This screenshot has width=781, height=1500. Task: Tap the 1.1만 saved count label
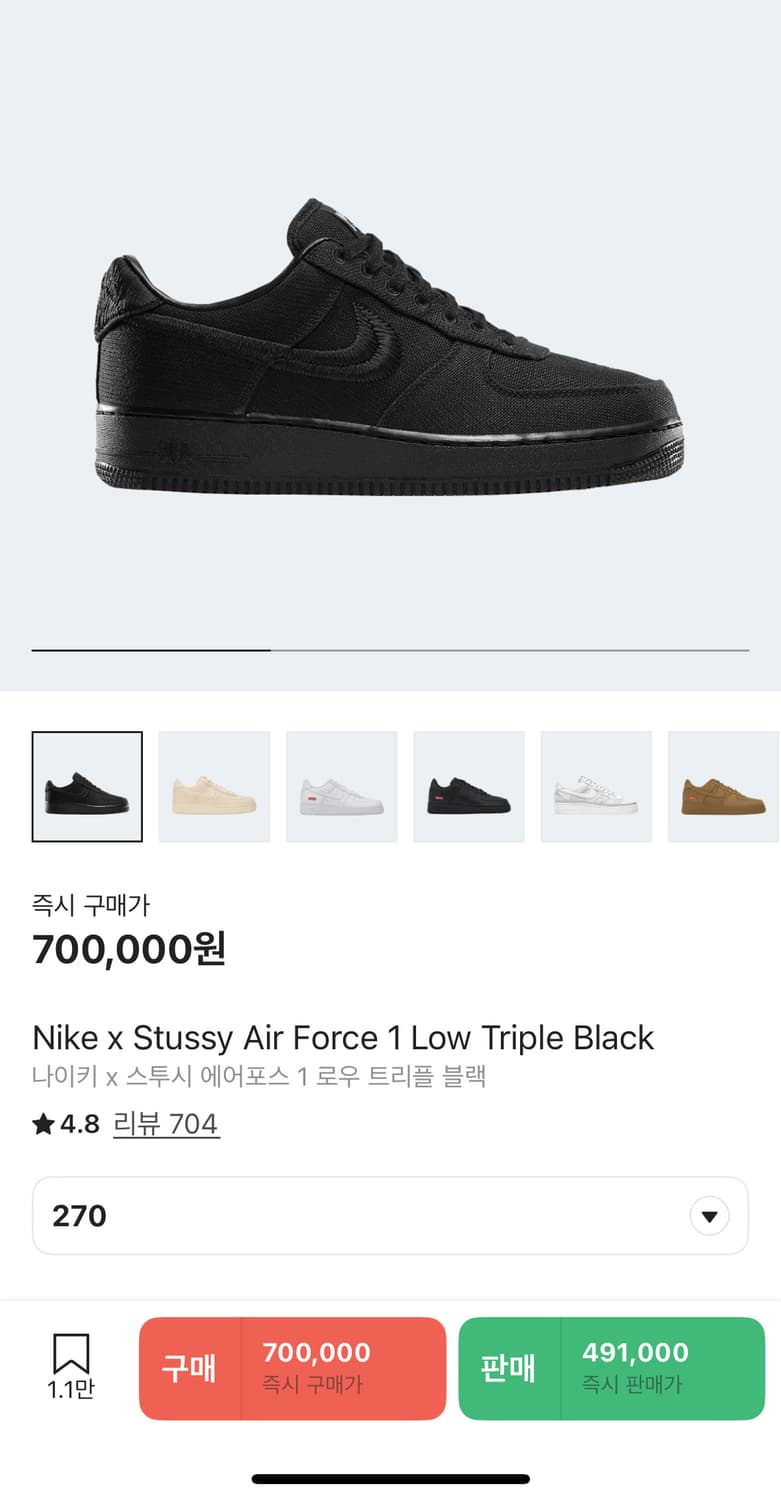click(71, 1390)
